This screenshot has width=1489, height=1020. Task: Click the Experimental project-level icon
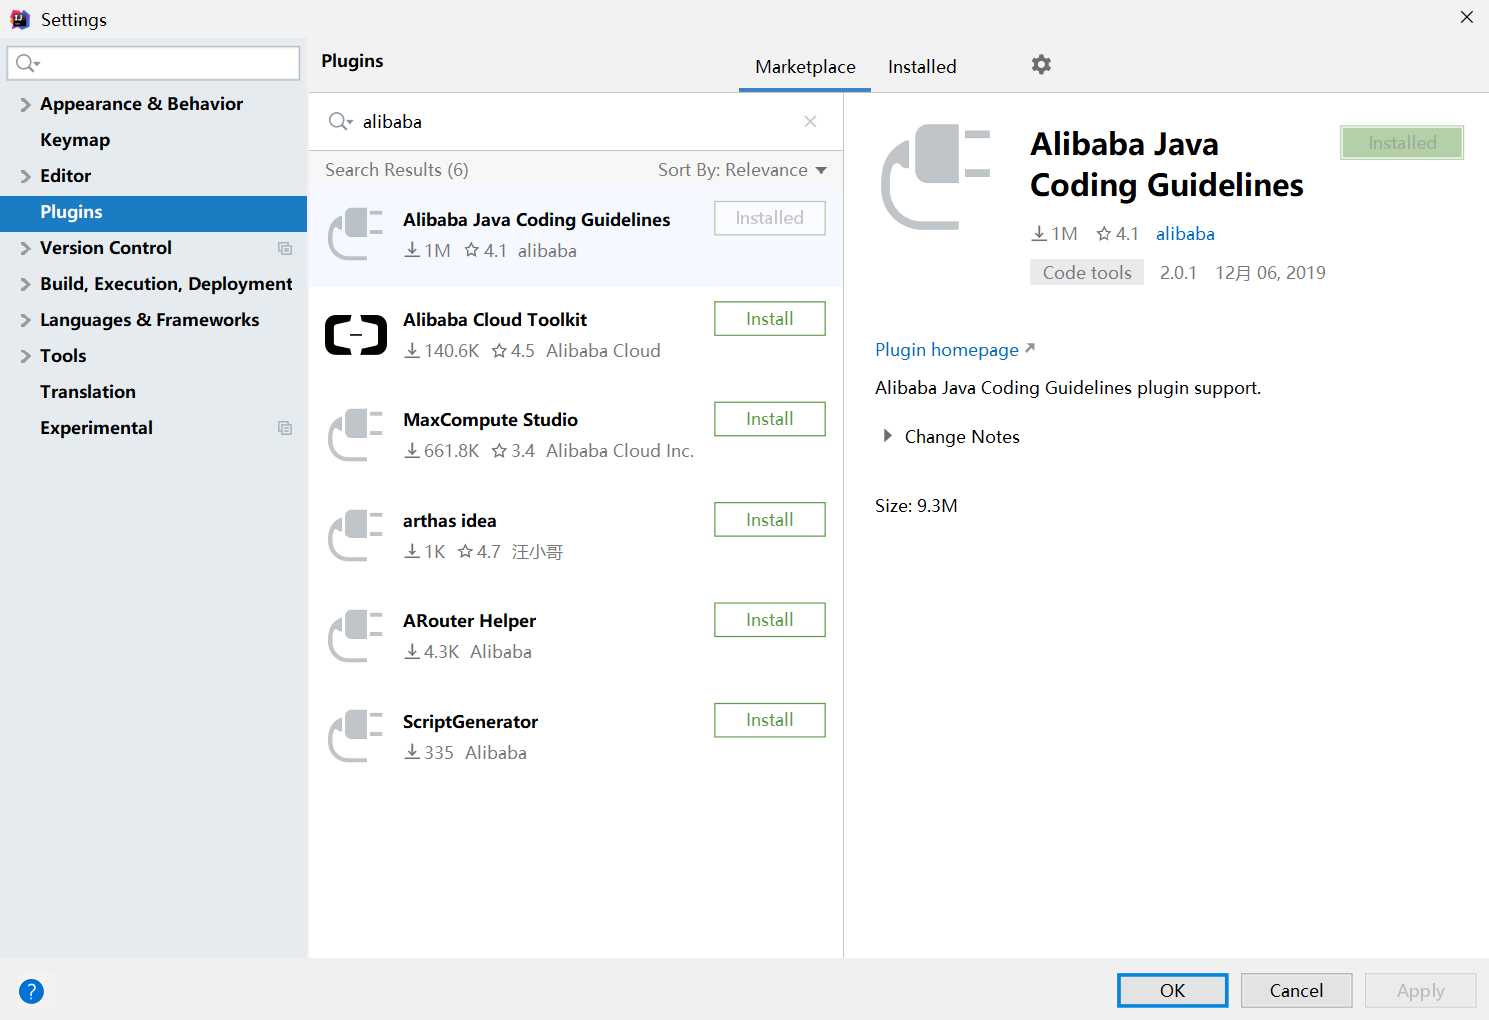(285, 428)
